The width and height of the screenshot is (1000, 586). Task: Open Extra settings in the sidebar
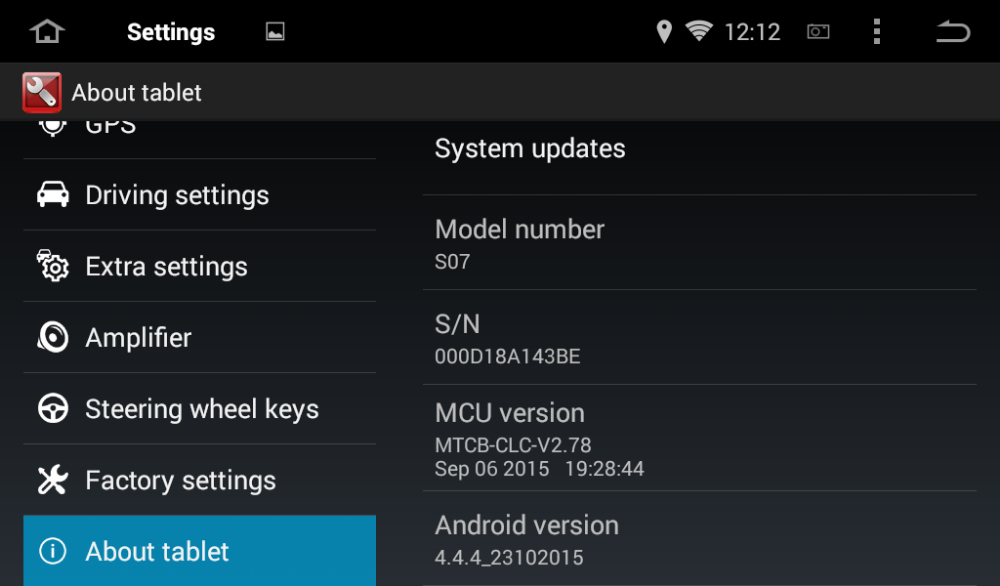click(x=200, y=266)
